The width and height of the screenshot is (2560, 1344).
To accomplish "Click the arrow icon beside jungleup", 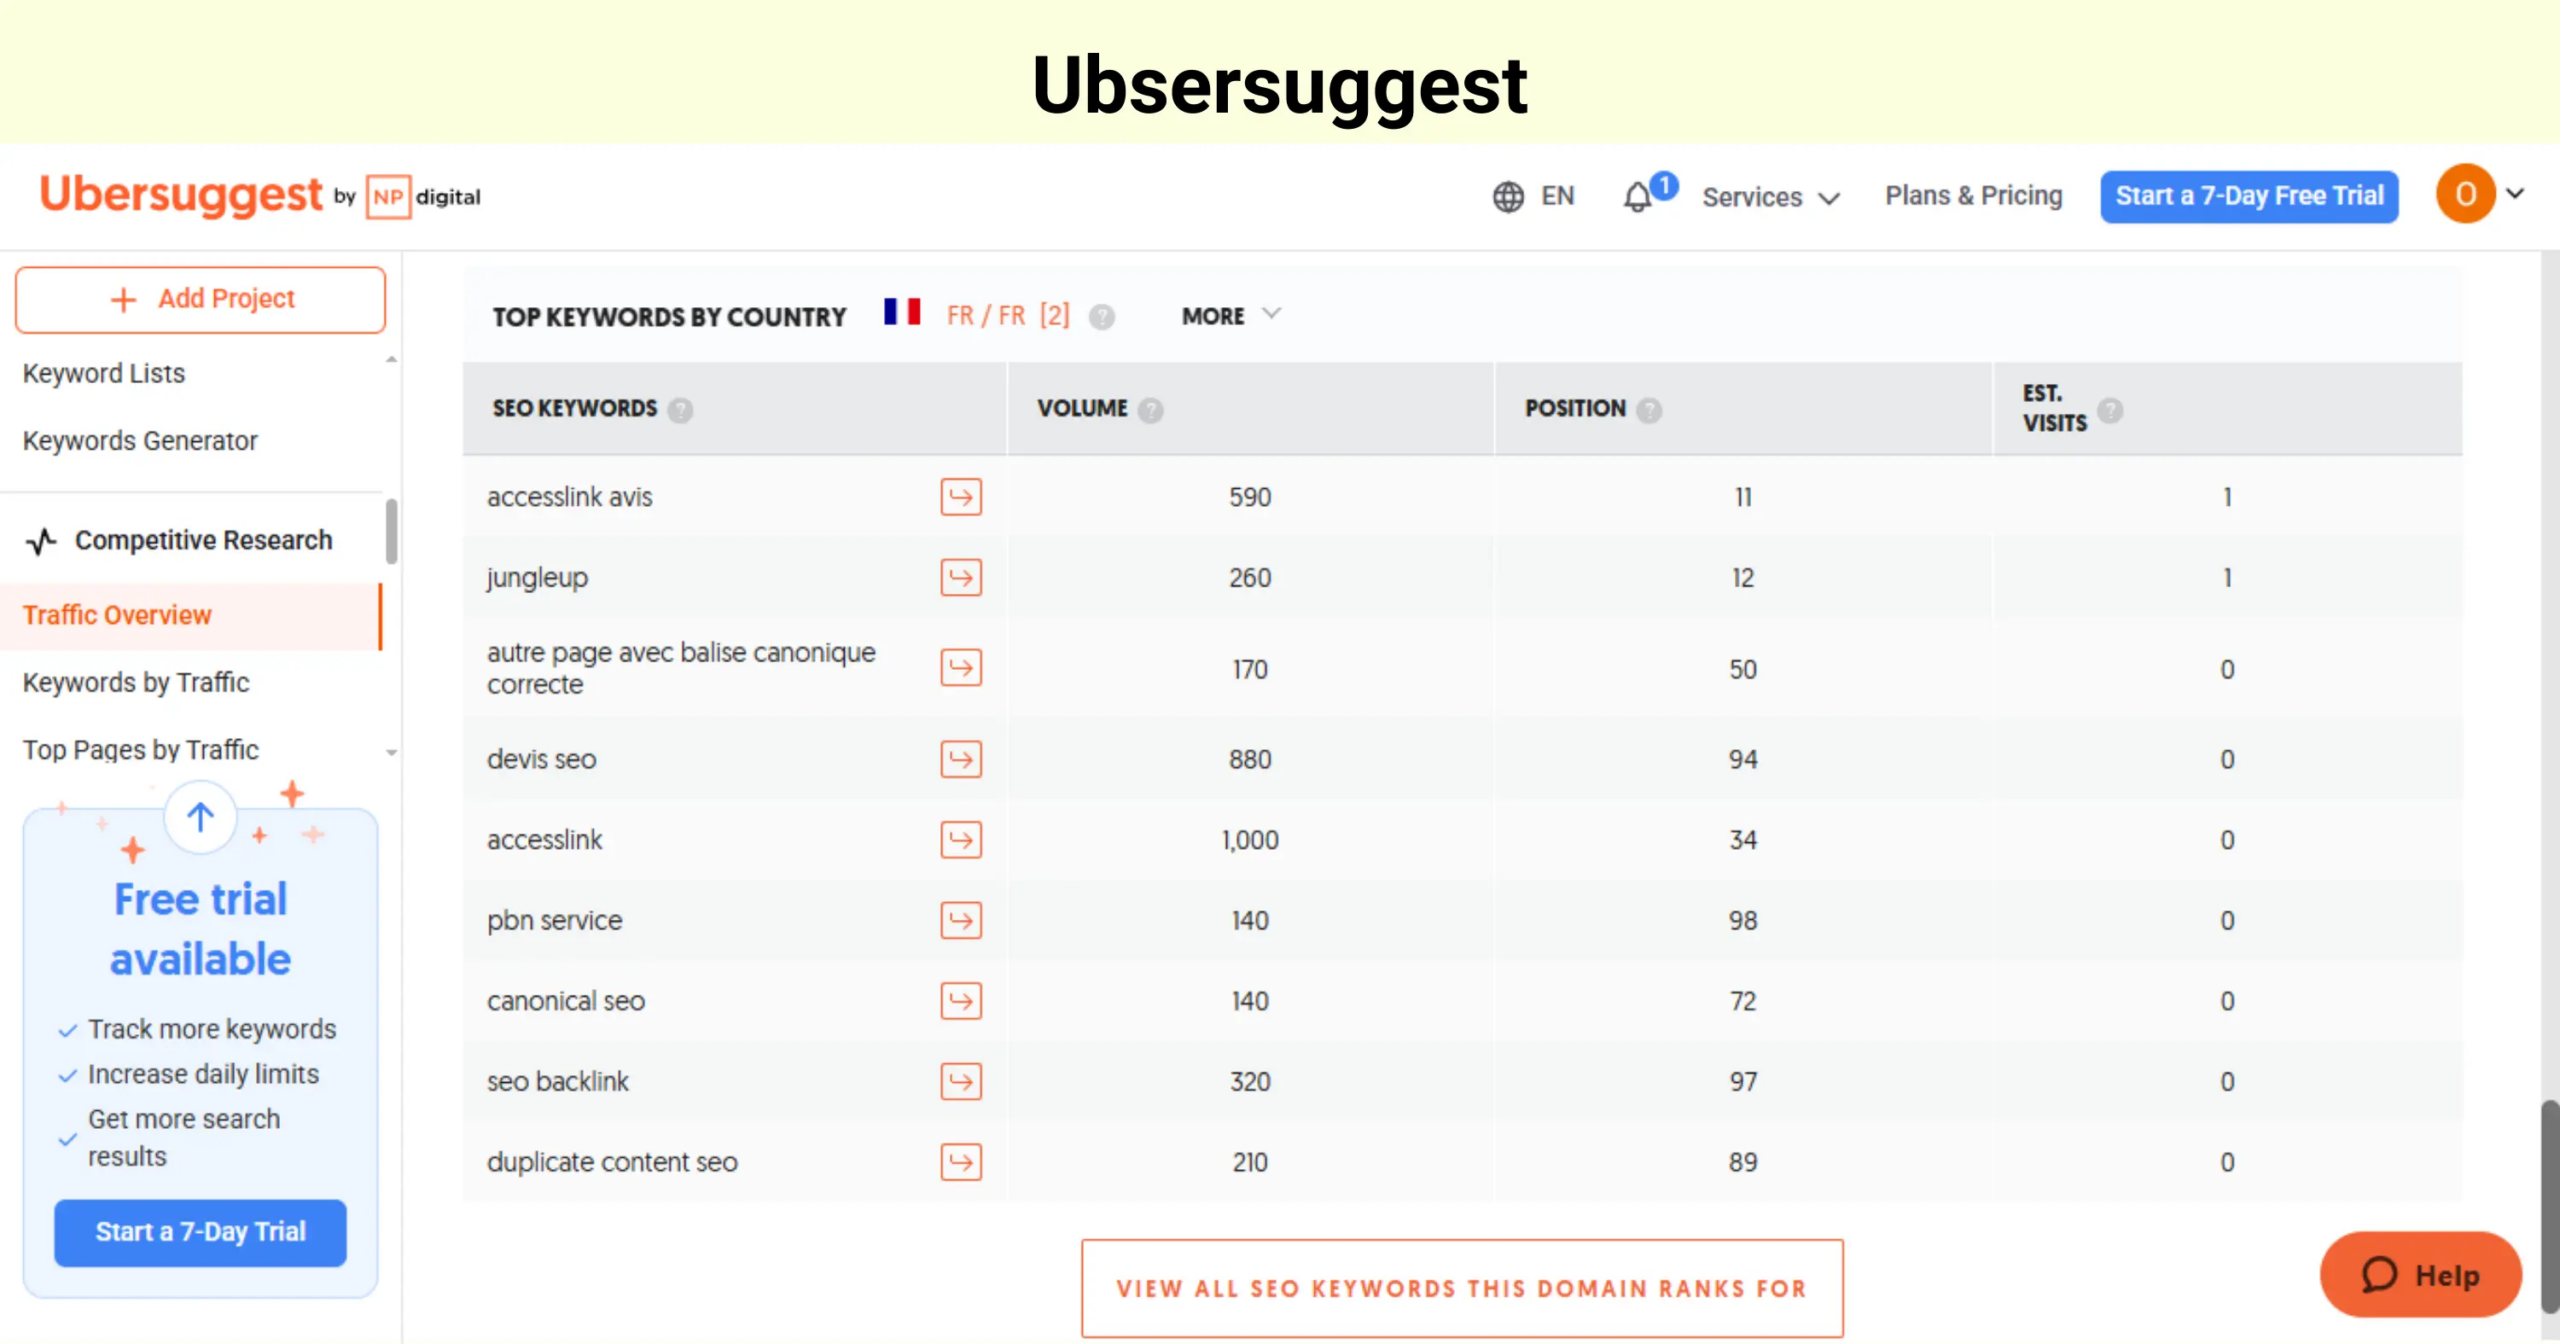I will [960, 577].
